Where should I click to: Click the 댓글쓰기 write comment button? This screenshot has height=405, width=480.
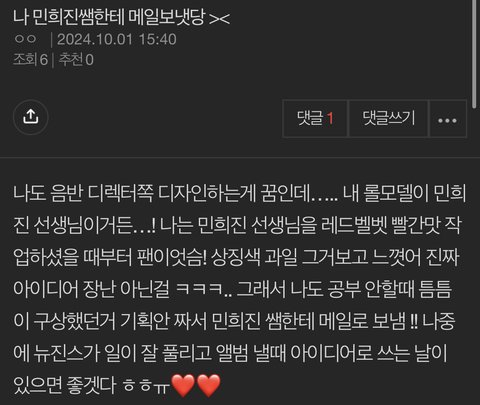pos(388,118)
